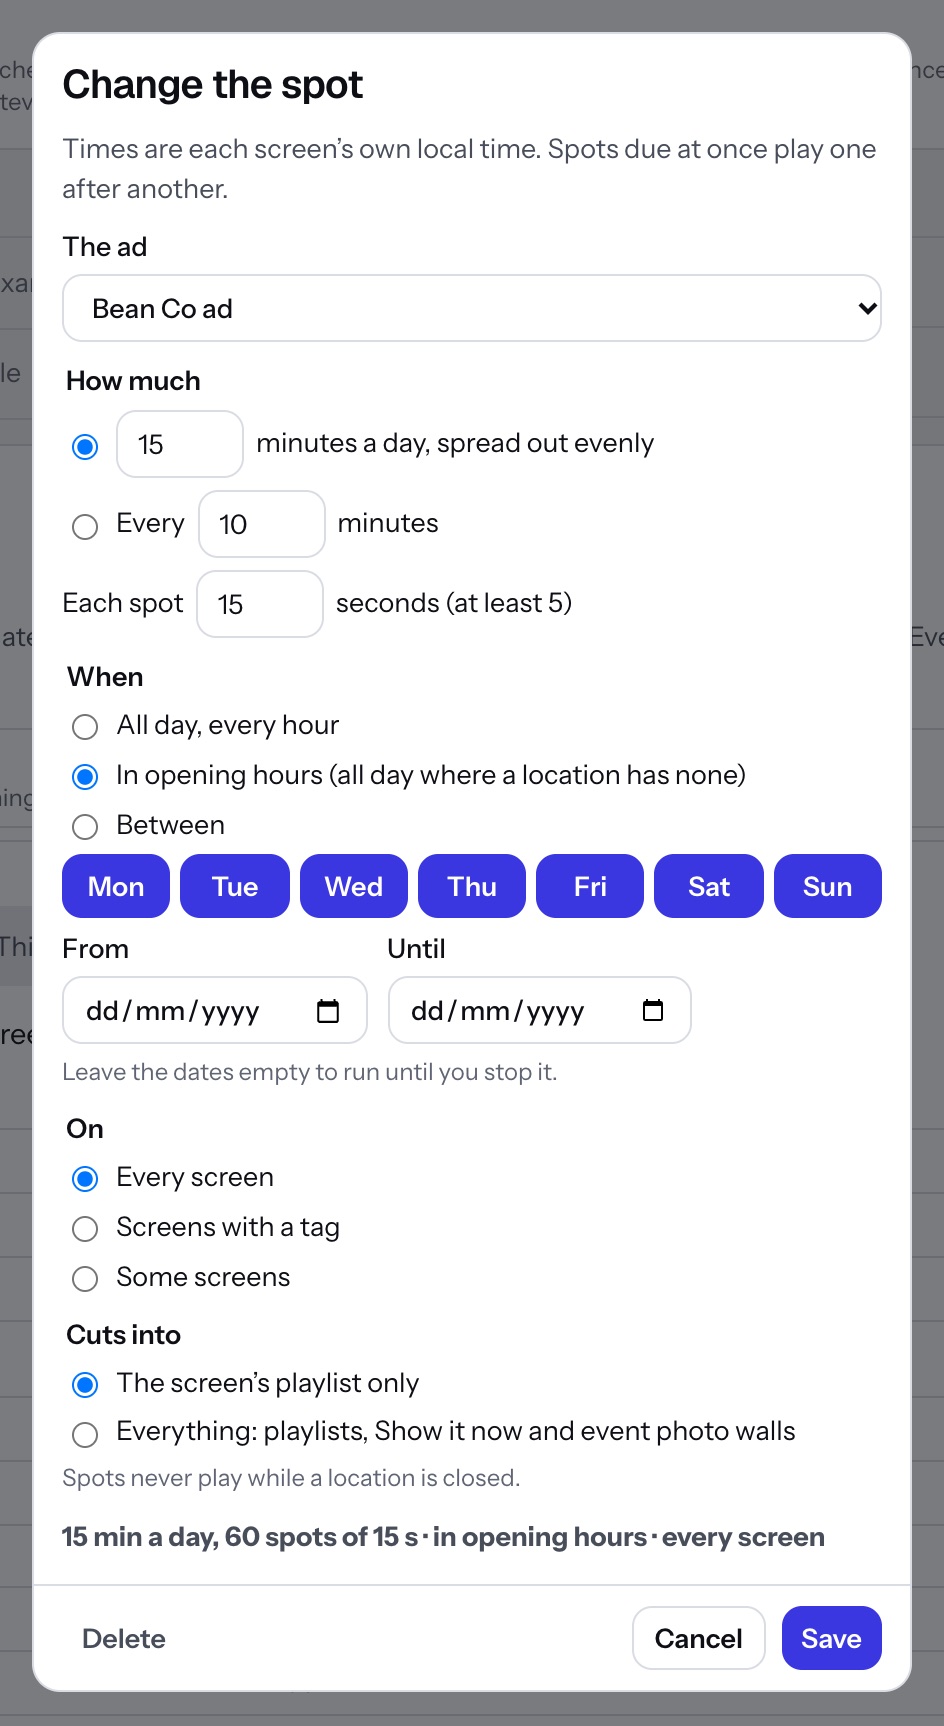Screen dimensions: 944x1726
Task: Click the summary text '15 min a day, 60 spots'
Action: coord(443,1537)
